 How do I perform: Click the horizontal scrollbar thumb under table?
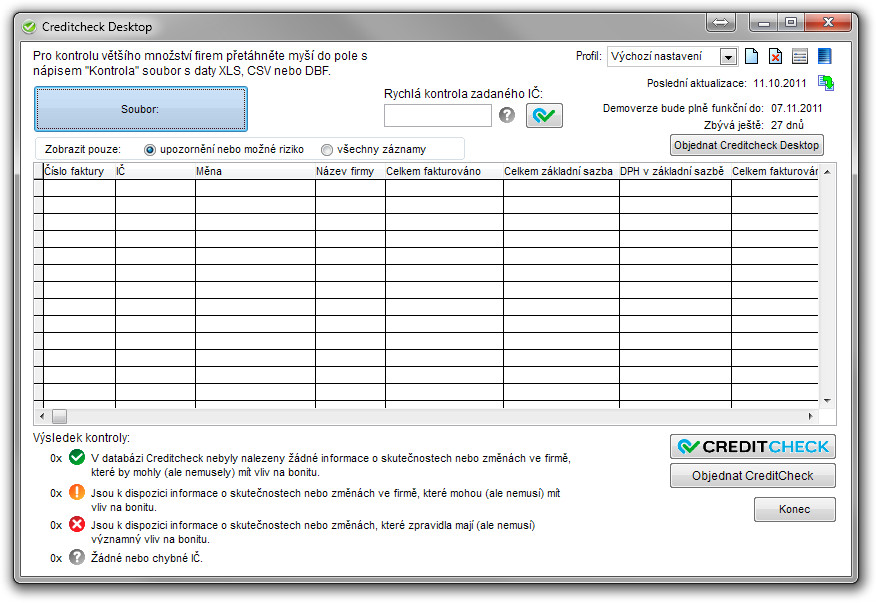coord(59,416)
